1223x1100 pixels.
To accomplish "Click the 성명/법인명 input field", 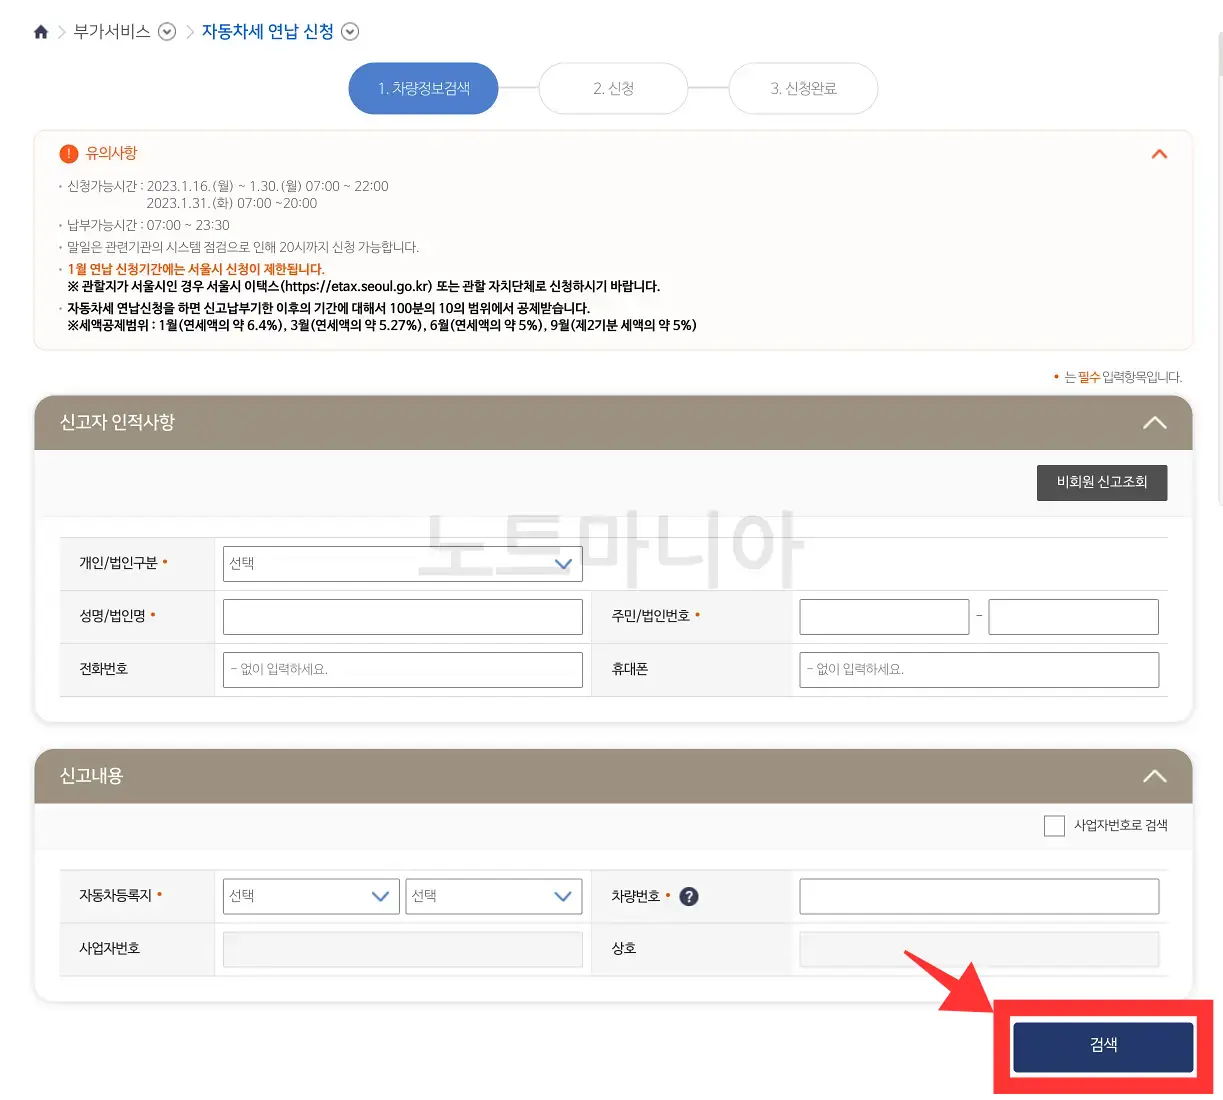I will click(402, 616).
